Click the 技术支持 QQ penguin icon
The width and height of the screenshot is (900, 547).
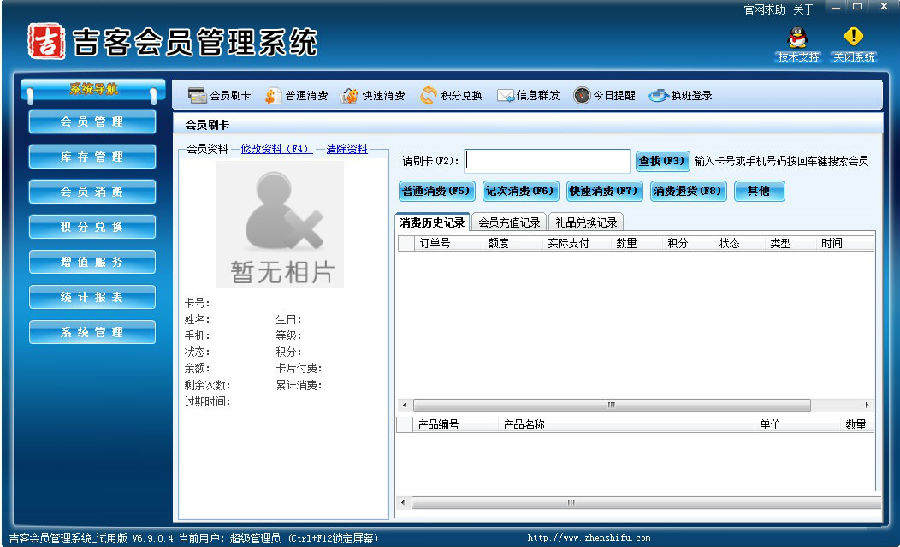tap(798, 38)
